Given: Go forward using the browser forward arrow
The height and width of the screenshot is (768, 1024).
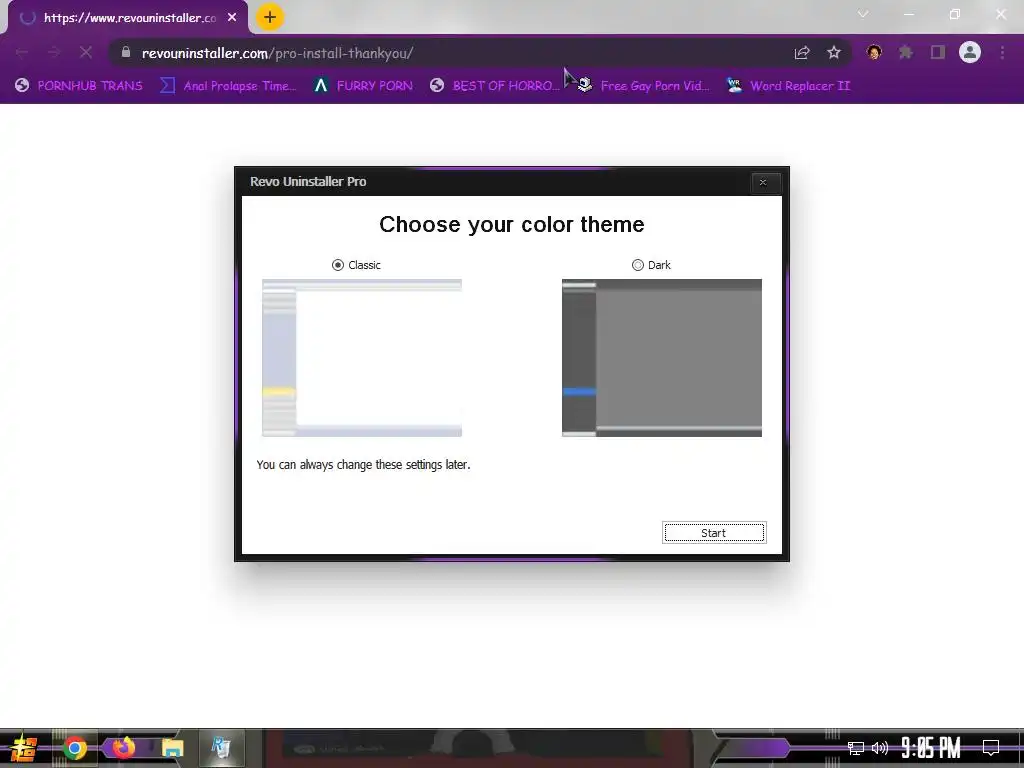Looking at the screenshot, I should tap(54, 52).
